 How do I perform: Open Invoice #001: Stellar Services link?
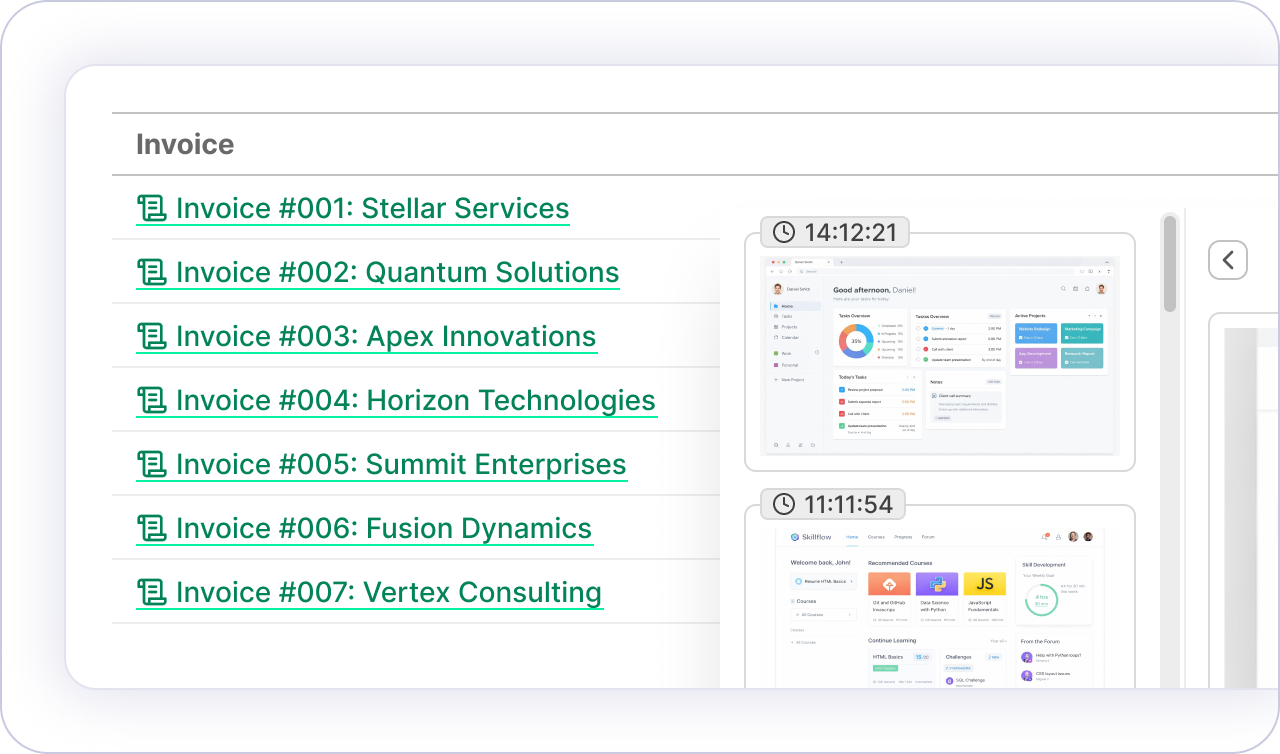[372, 208]
